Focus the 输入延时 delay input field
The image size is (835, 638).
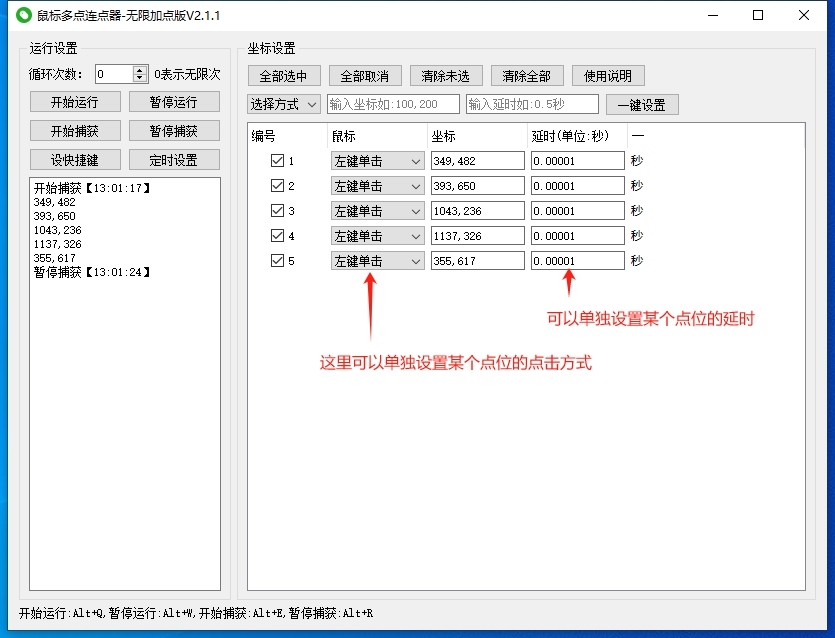tap(532, 104)
